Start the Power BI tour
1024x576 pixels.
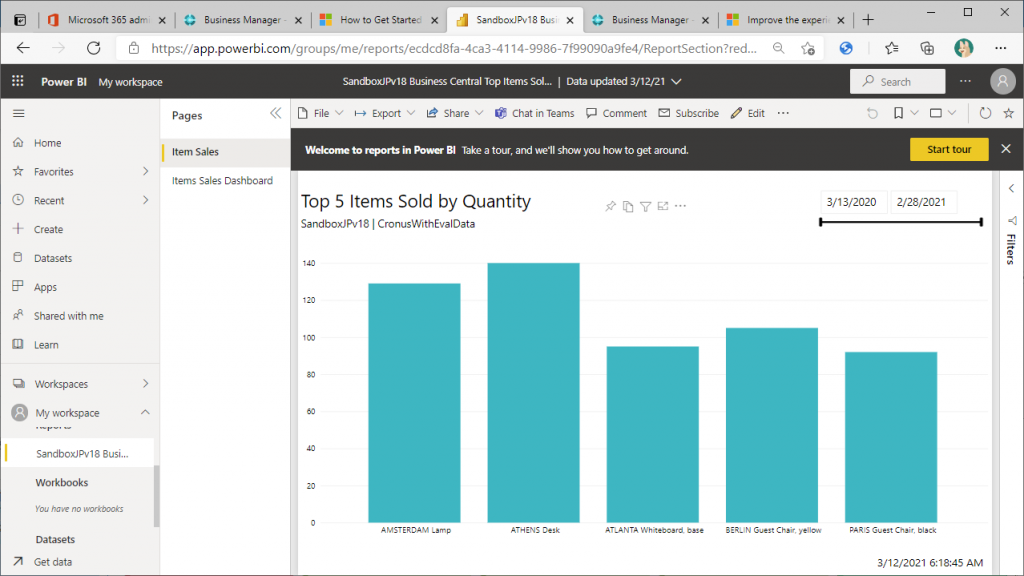[949, 150]
